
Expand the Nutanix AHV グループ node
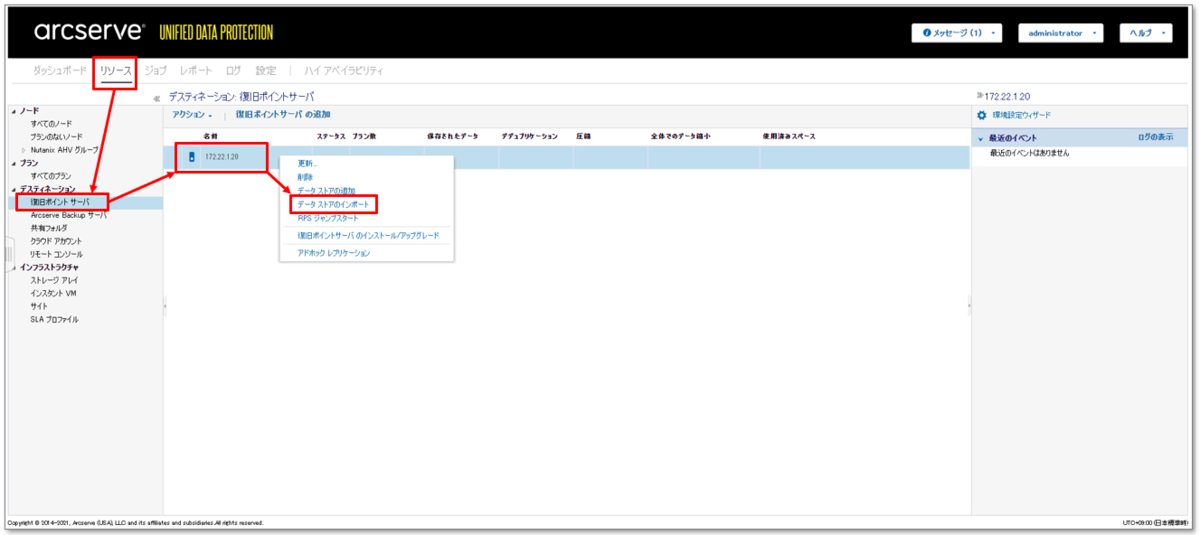point(24,150)
